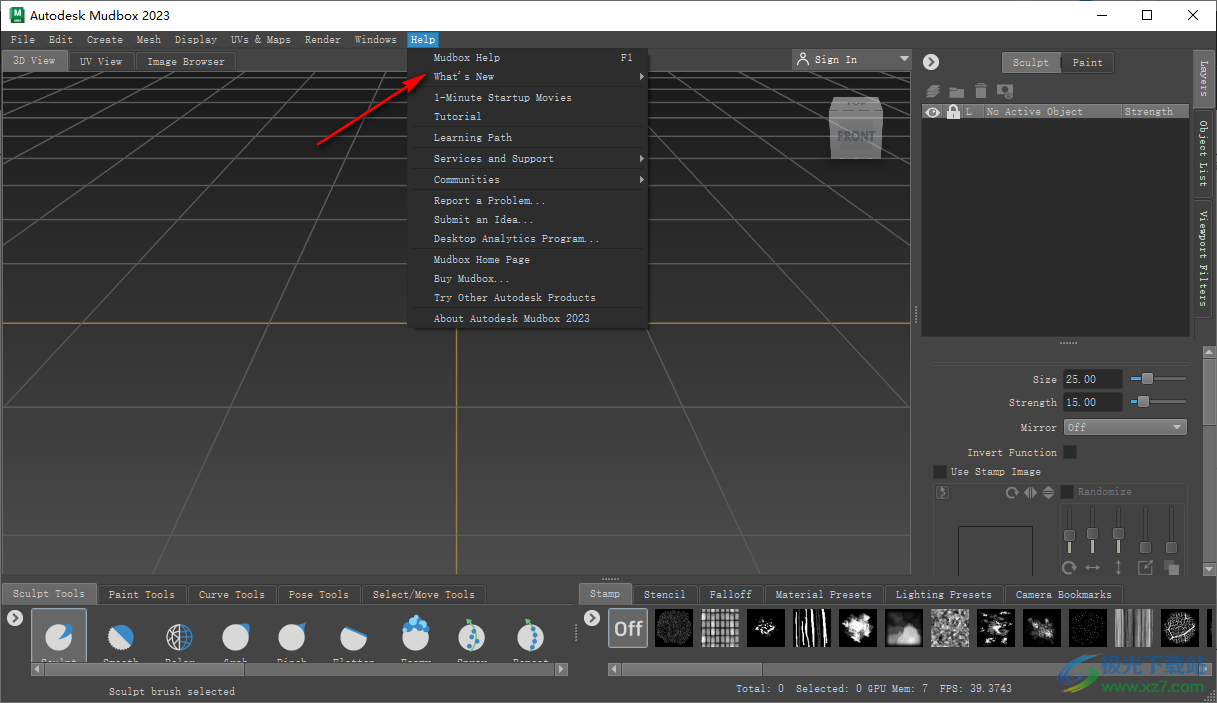Switch to UV View tab
Viewport: 1217px width, 703px height.
point(101,61)
